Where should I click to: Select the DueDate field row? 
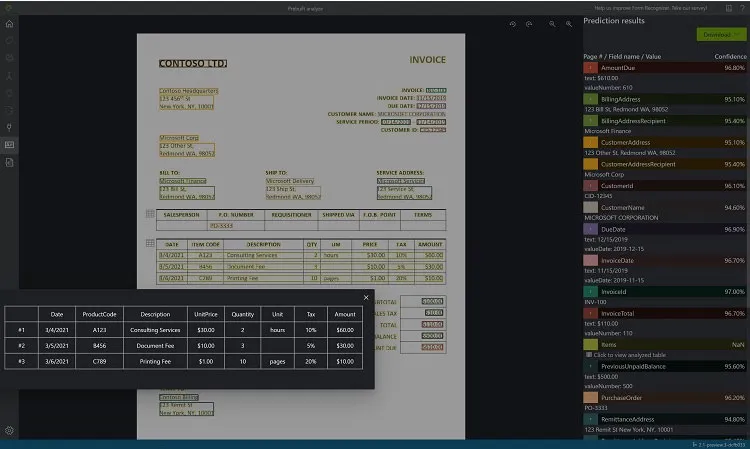tap(664, 229)
